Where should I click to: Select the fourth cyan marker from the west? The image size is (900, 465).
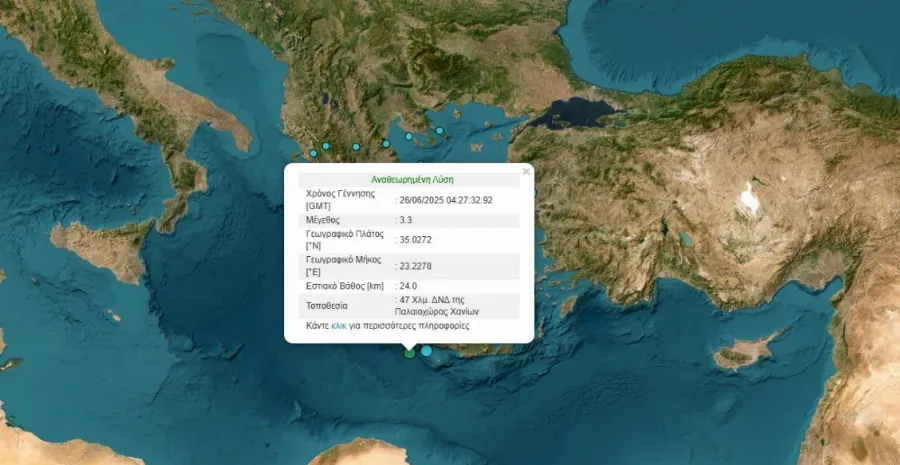[x=386, y=143]
